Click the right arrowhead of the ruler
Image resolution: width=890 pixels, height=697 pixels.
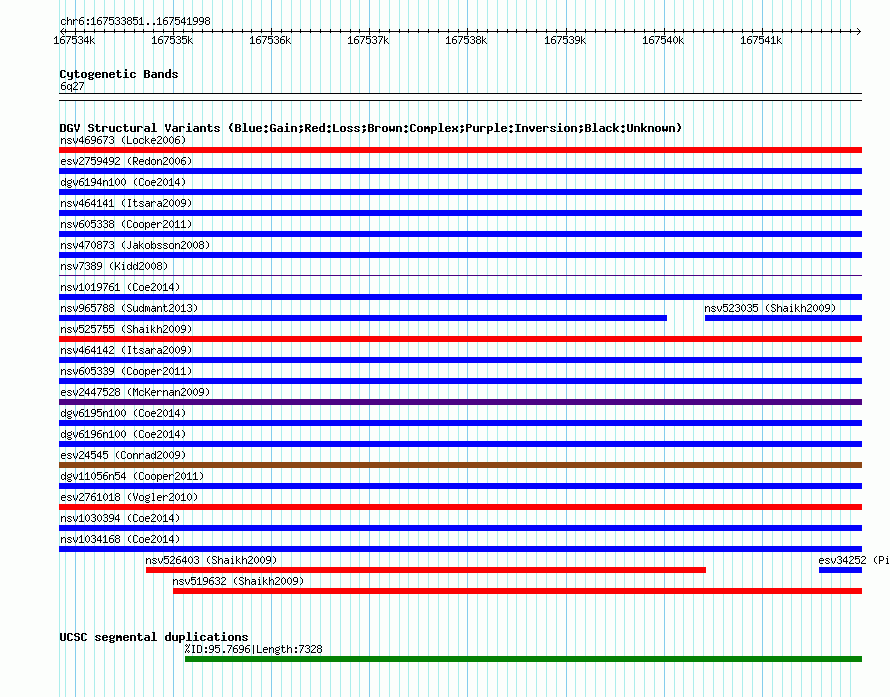(859, 31)
